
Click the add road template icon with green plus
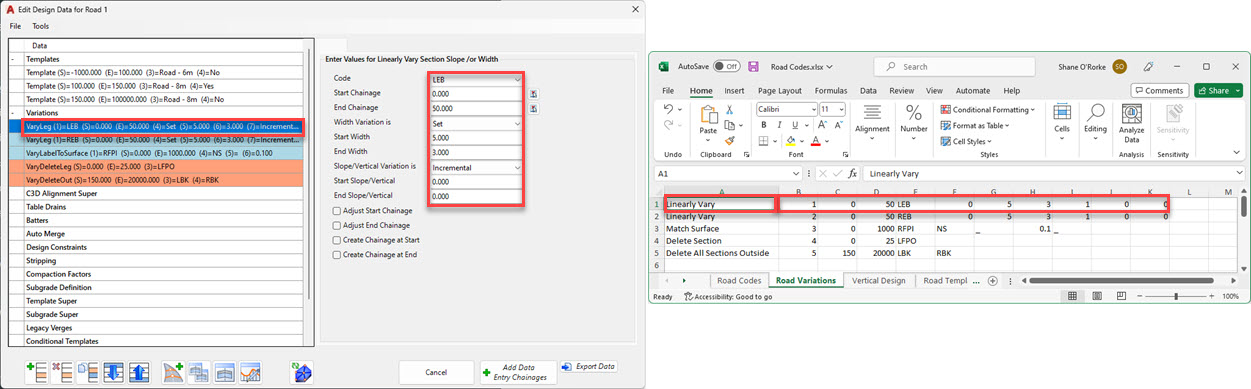pos(173,372)
